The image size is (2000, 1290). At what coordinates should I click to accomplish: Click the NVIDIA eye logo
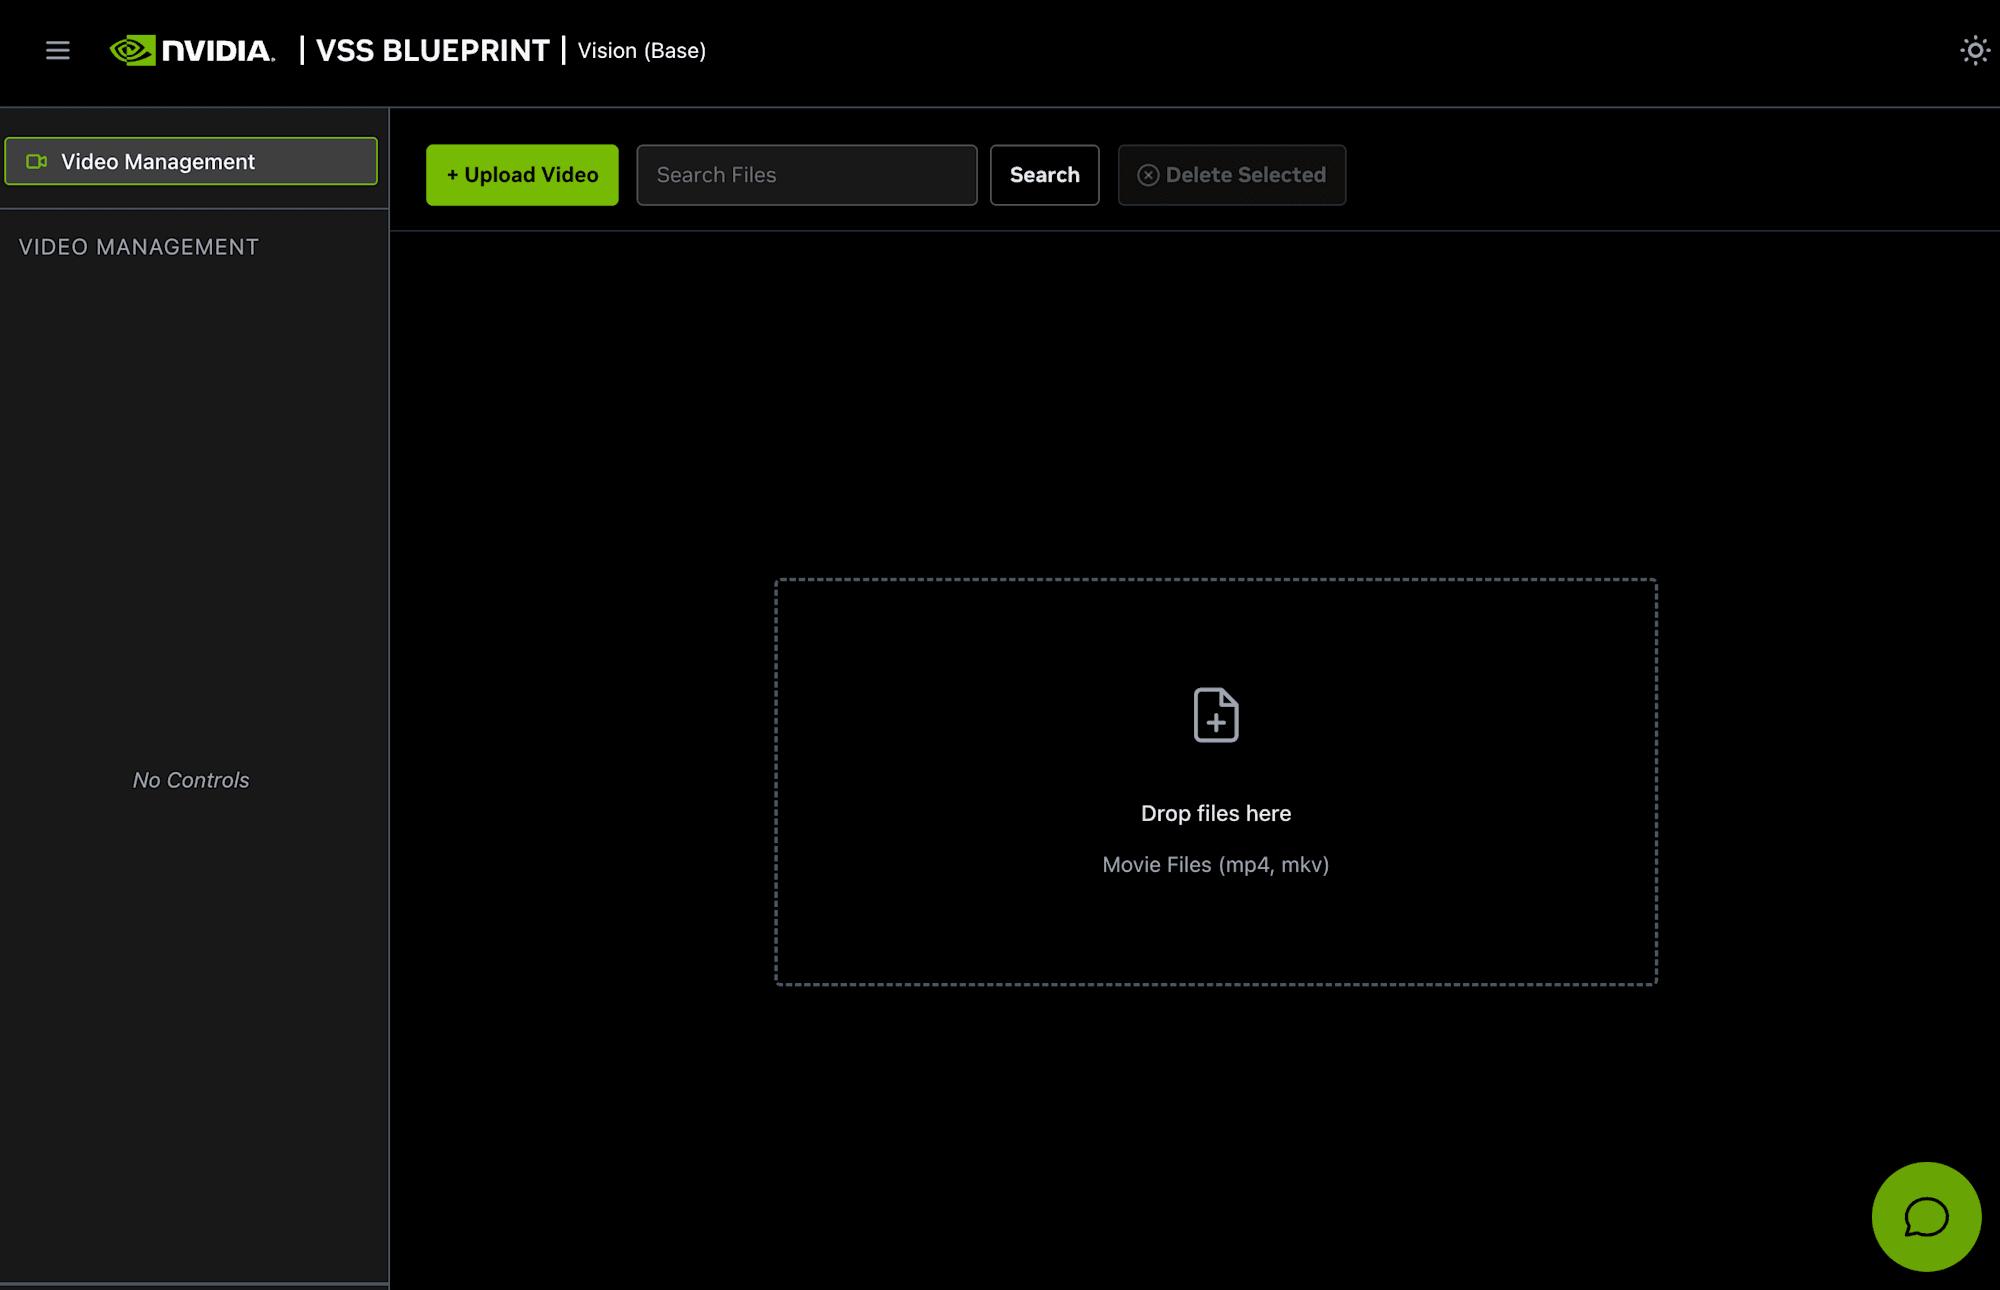[132, 50]
